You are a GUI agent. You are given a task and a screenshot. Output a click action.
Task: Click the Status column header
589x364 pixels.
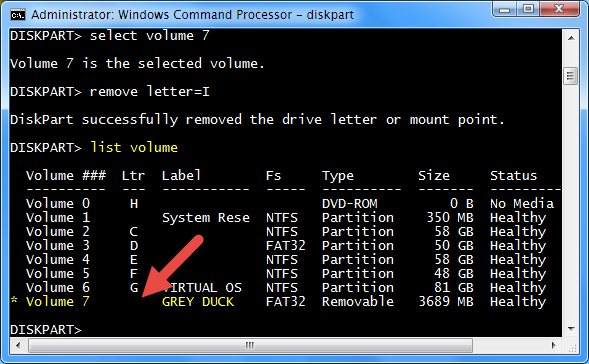[x=513, y=175]
